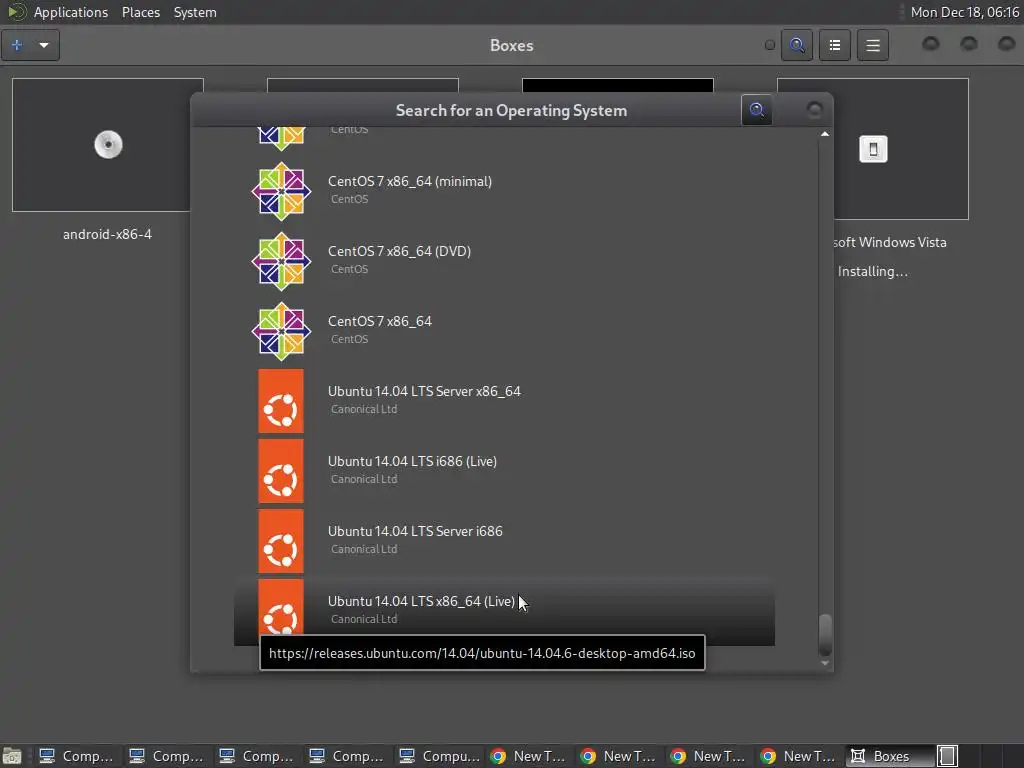Click CentOS 7 x86_64 (minimal) logo
1024x768 pixels.
point(281,191)
